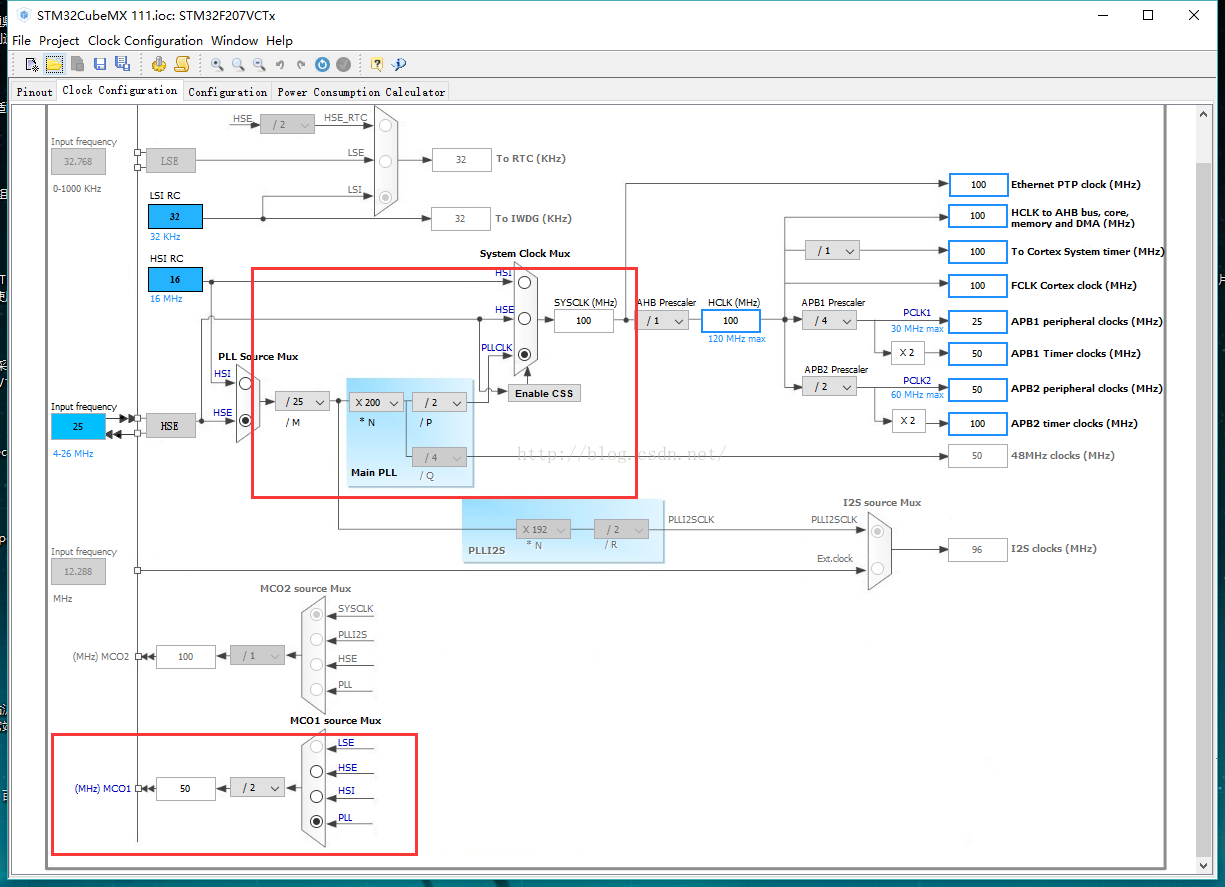Open the /M divider dropdown showing /25

pyautogui.click(x=302, y=402)
